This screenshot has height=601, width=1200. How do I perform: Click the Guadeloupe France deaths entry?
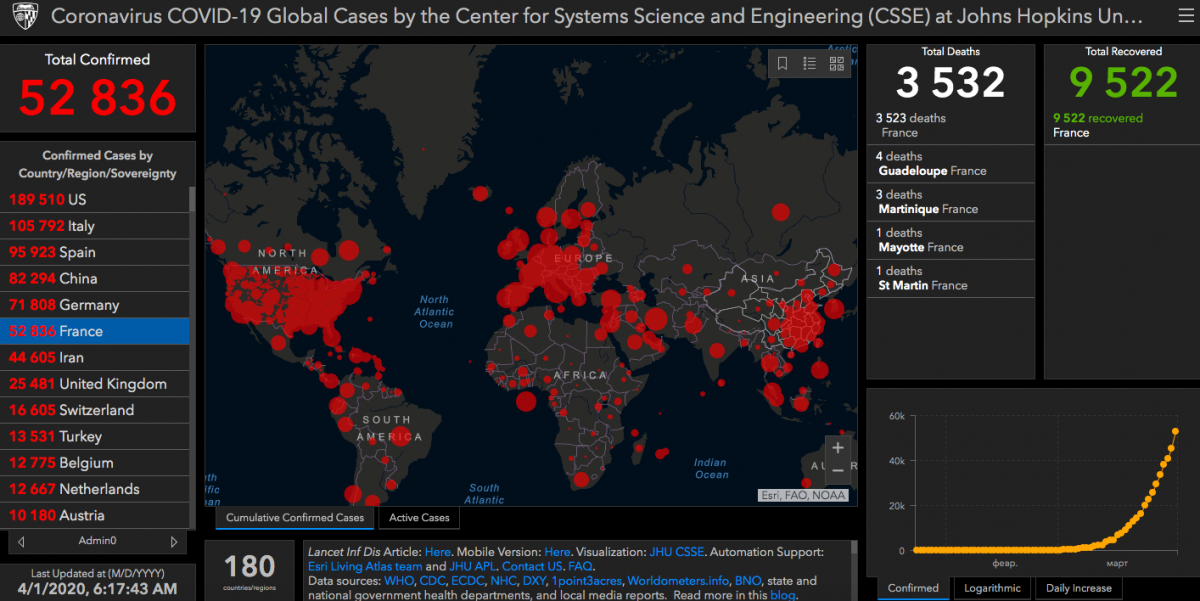[950, 164]
